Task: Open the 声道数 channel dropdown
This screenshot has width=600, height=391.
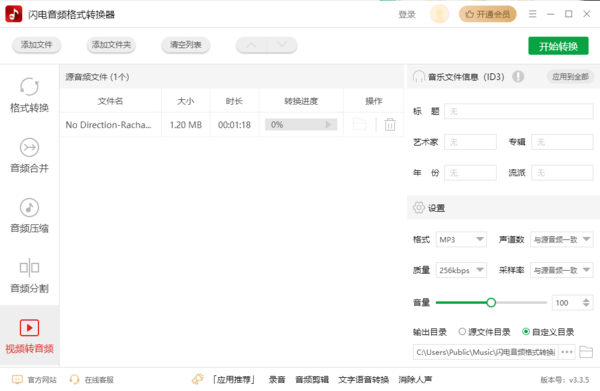Action: point(561,239)
